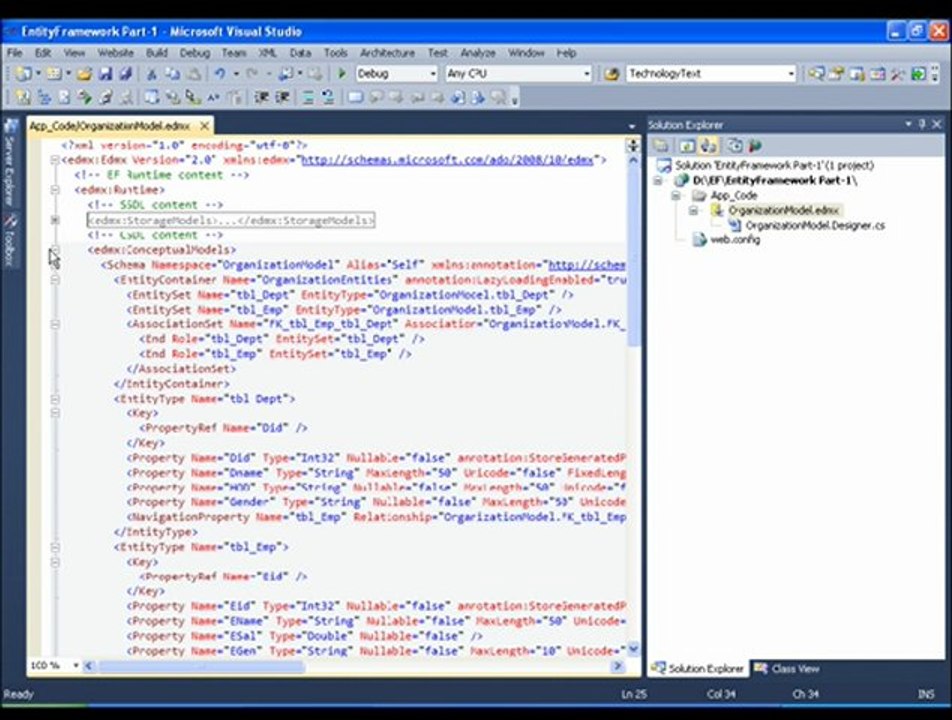The height and width of the screenshot is (720, 952).
Task: Click the Cut scissors icon
Action: point(152,74)
